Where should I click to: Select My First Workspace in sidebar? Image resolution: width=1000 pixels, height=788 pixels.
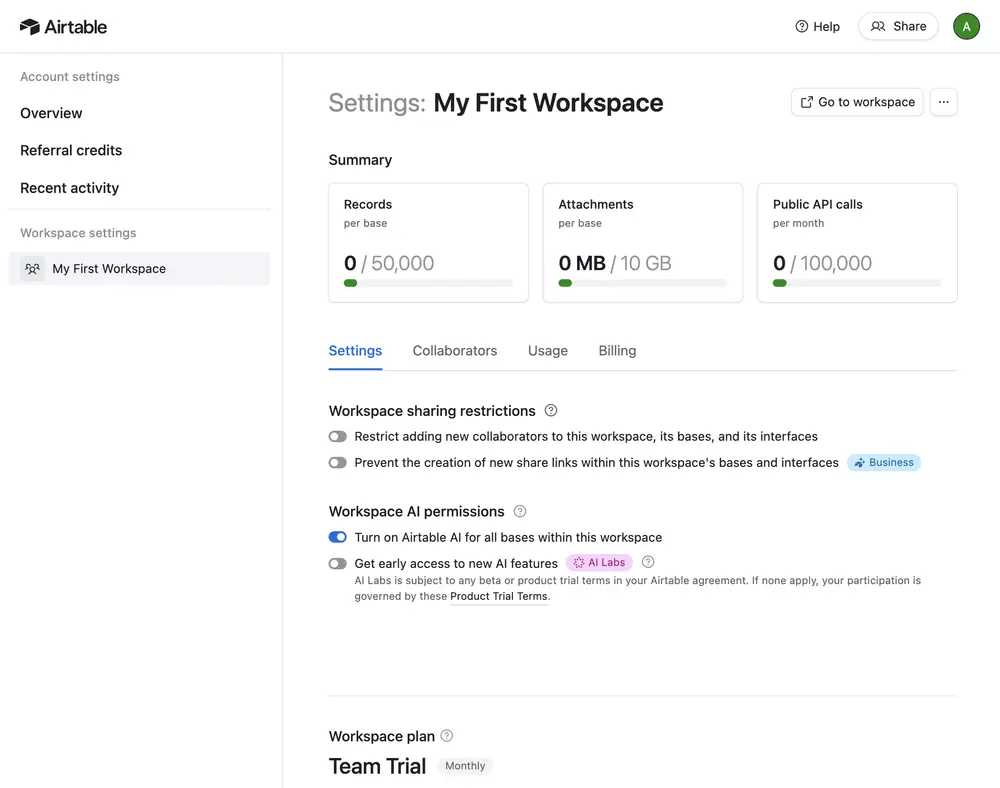pos(139,268)
